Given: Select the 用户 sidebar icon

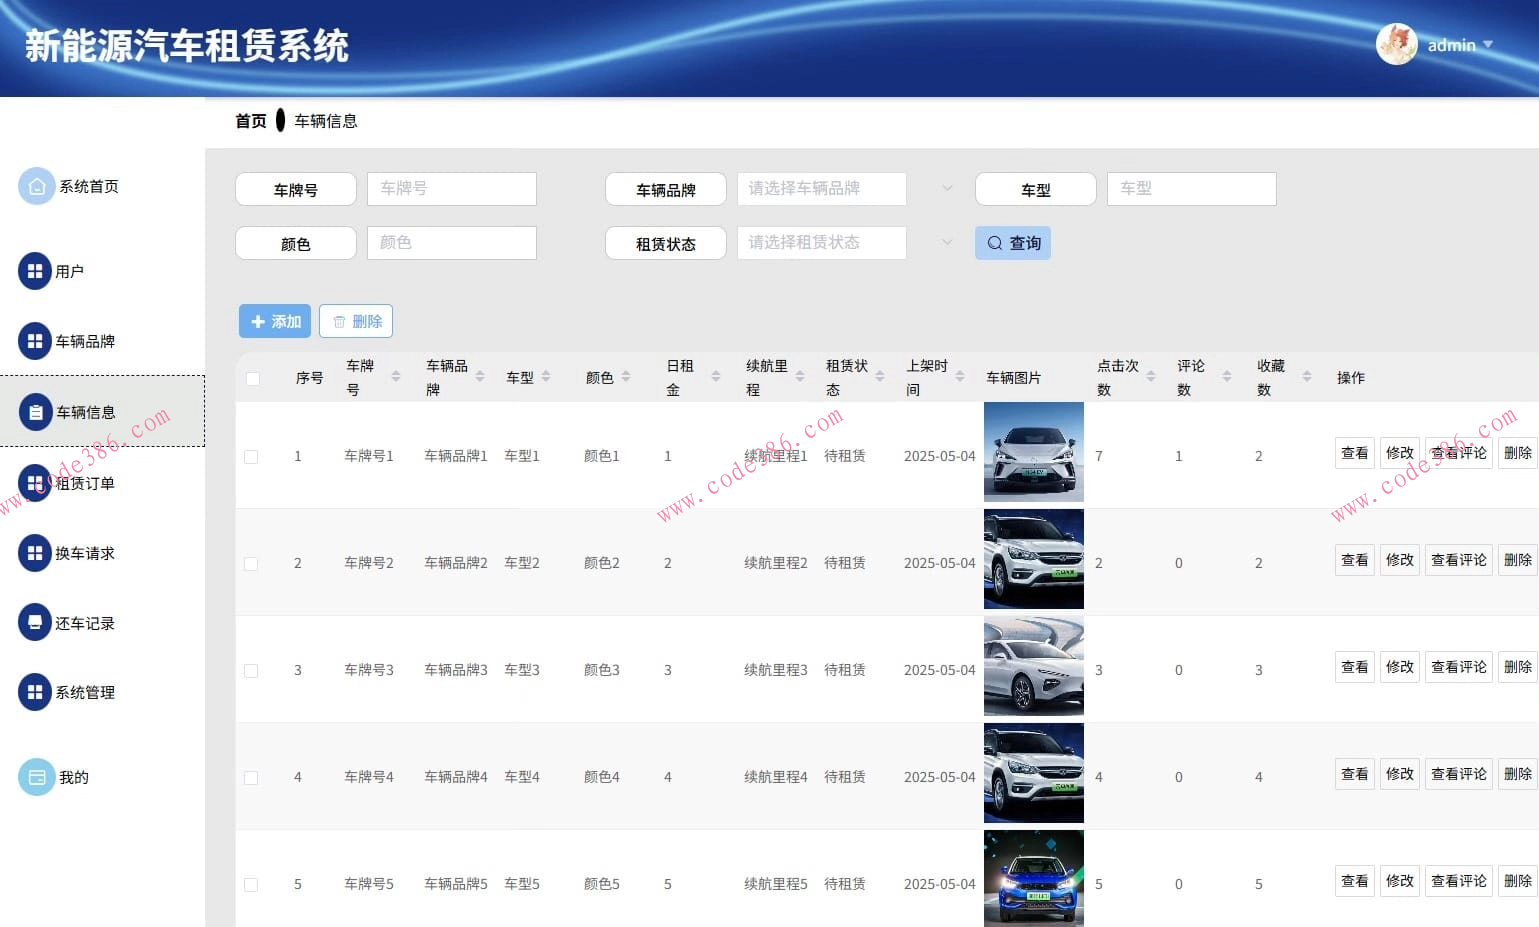Looking at the screenshot, I should point(37,270).
